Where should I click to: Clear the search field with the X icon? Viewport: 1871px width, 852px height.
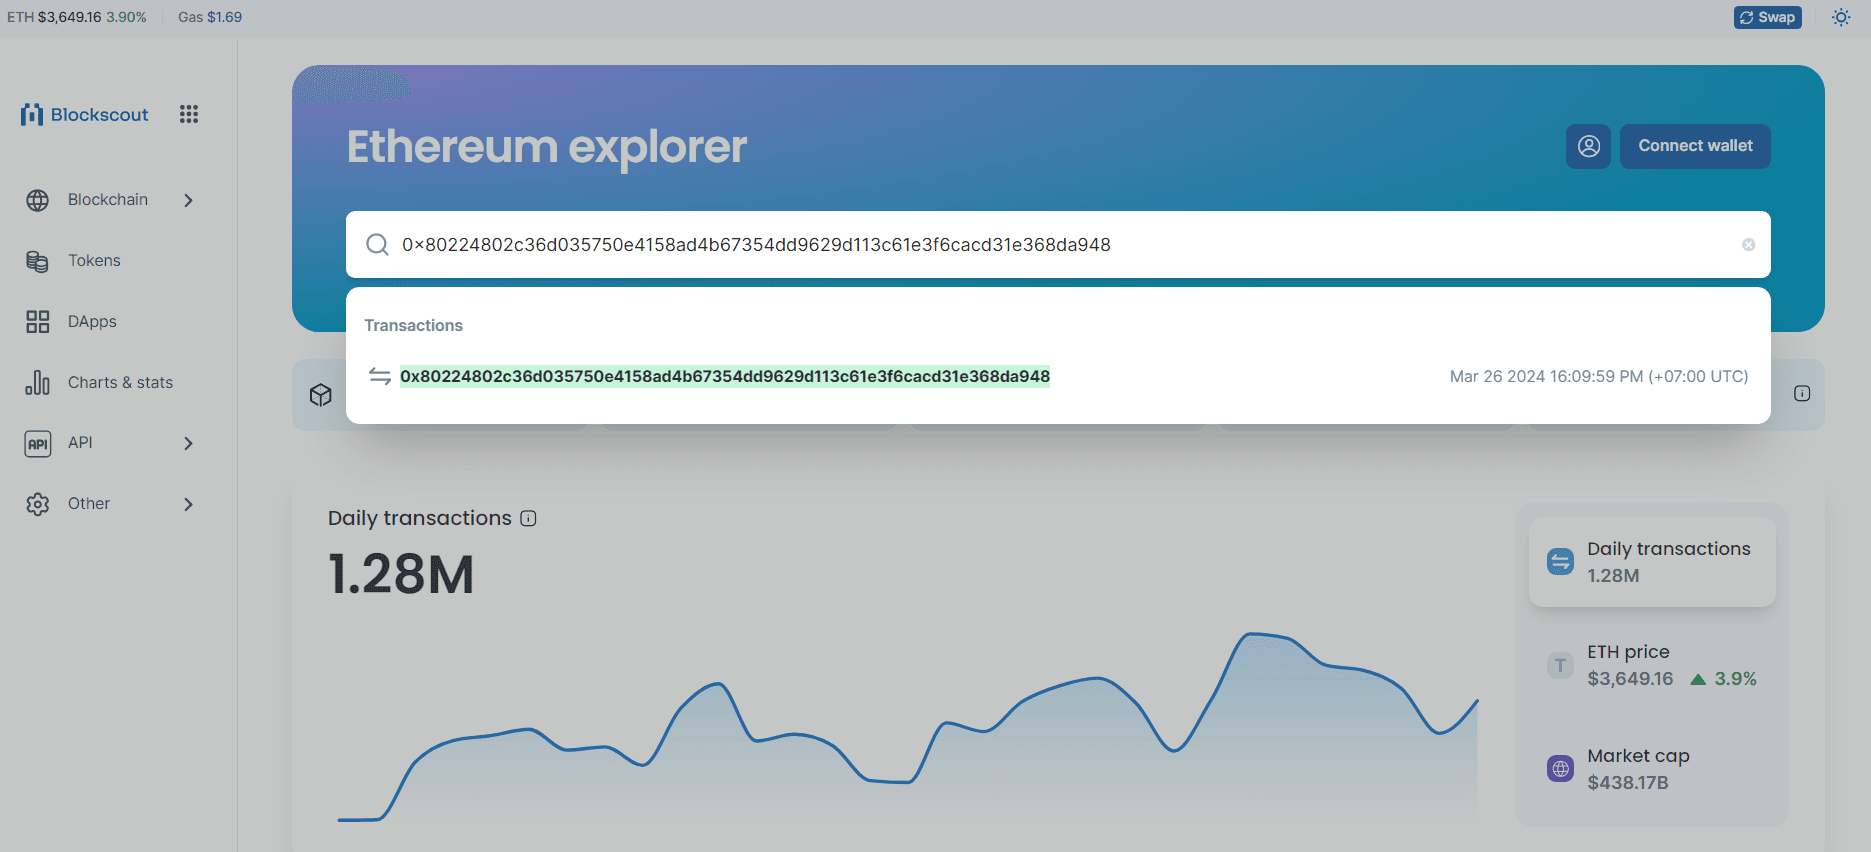click(x=1748, y=244)
